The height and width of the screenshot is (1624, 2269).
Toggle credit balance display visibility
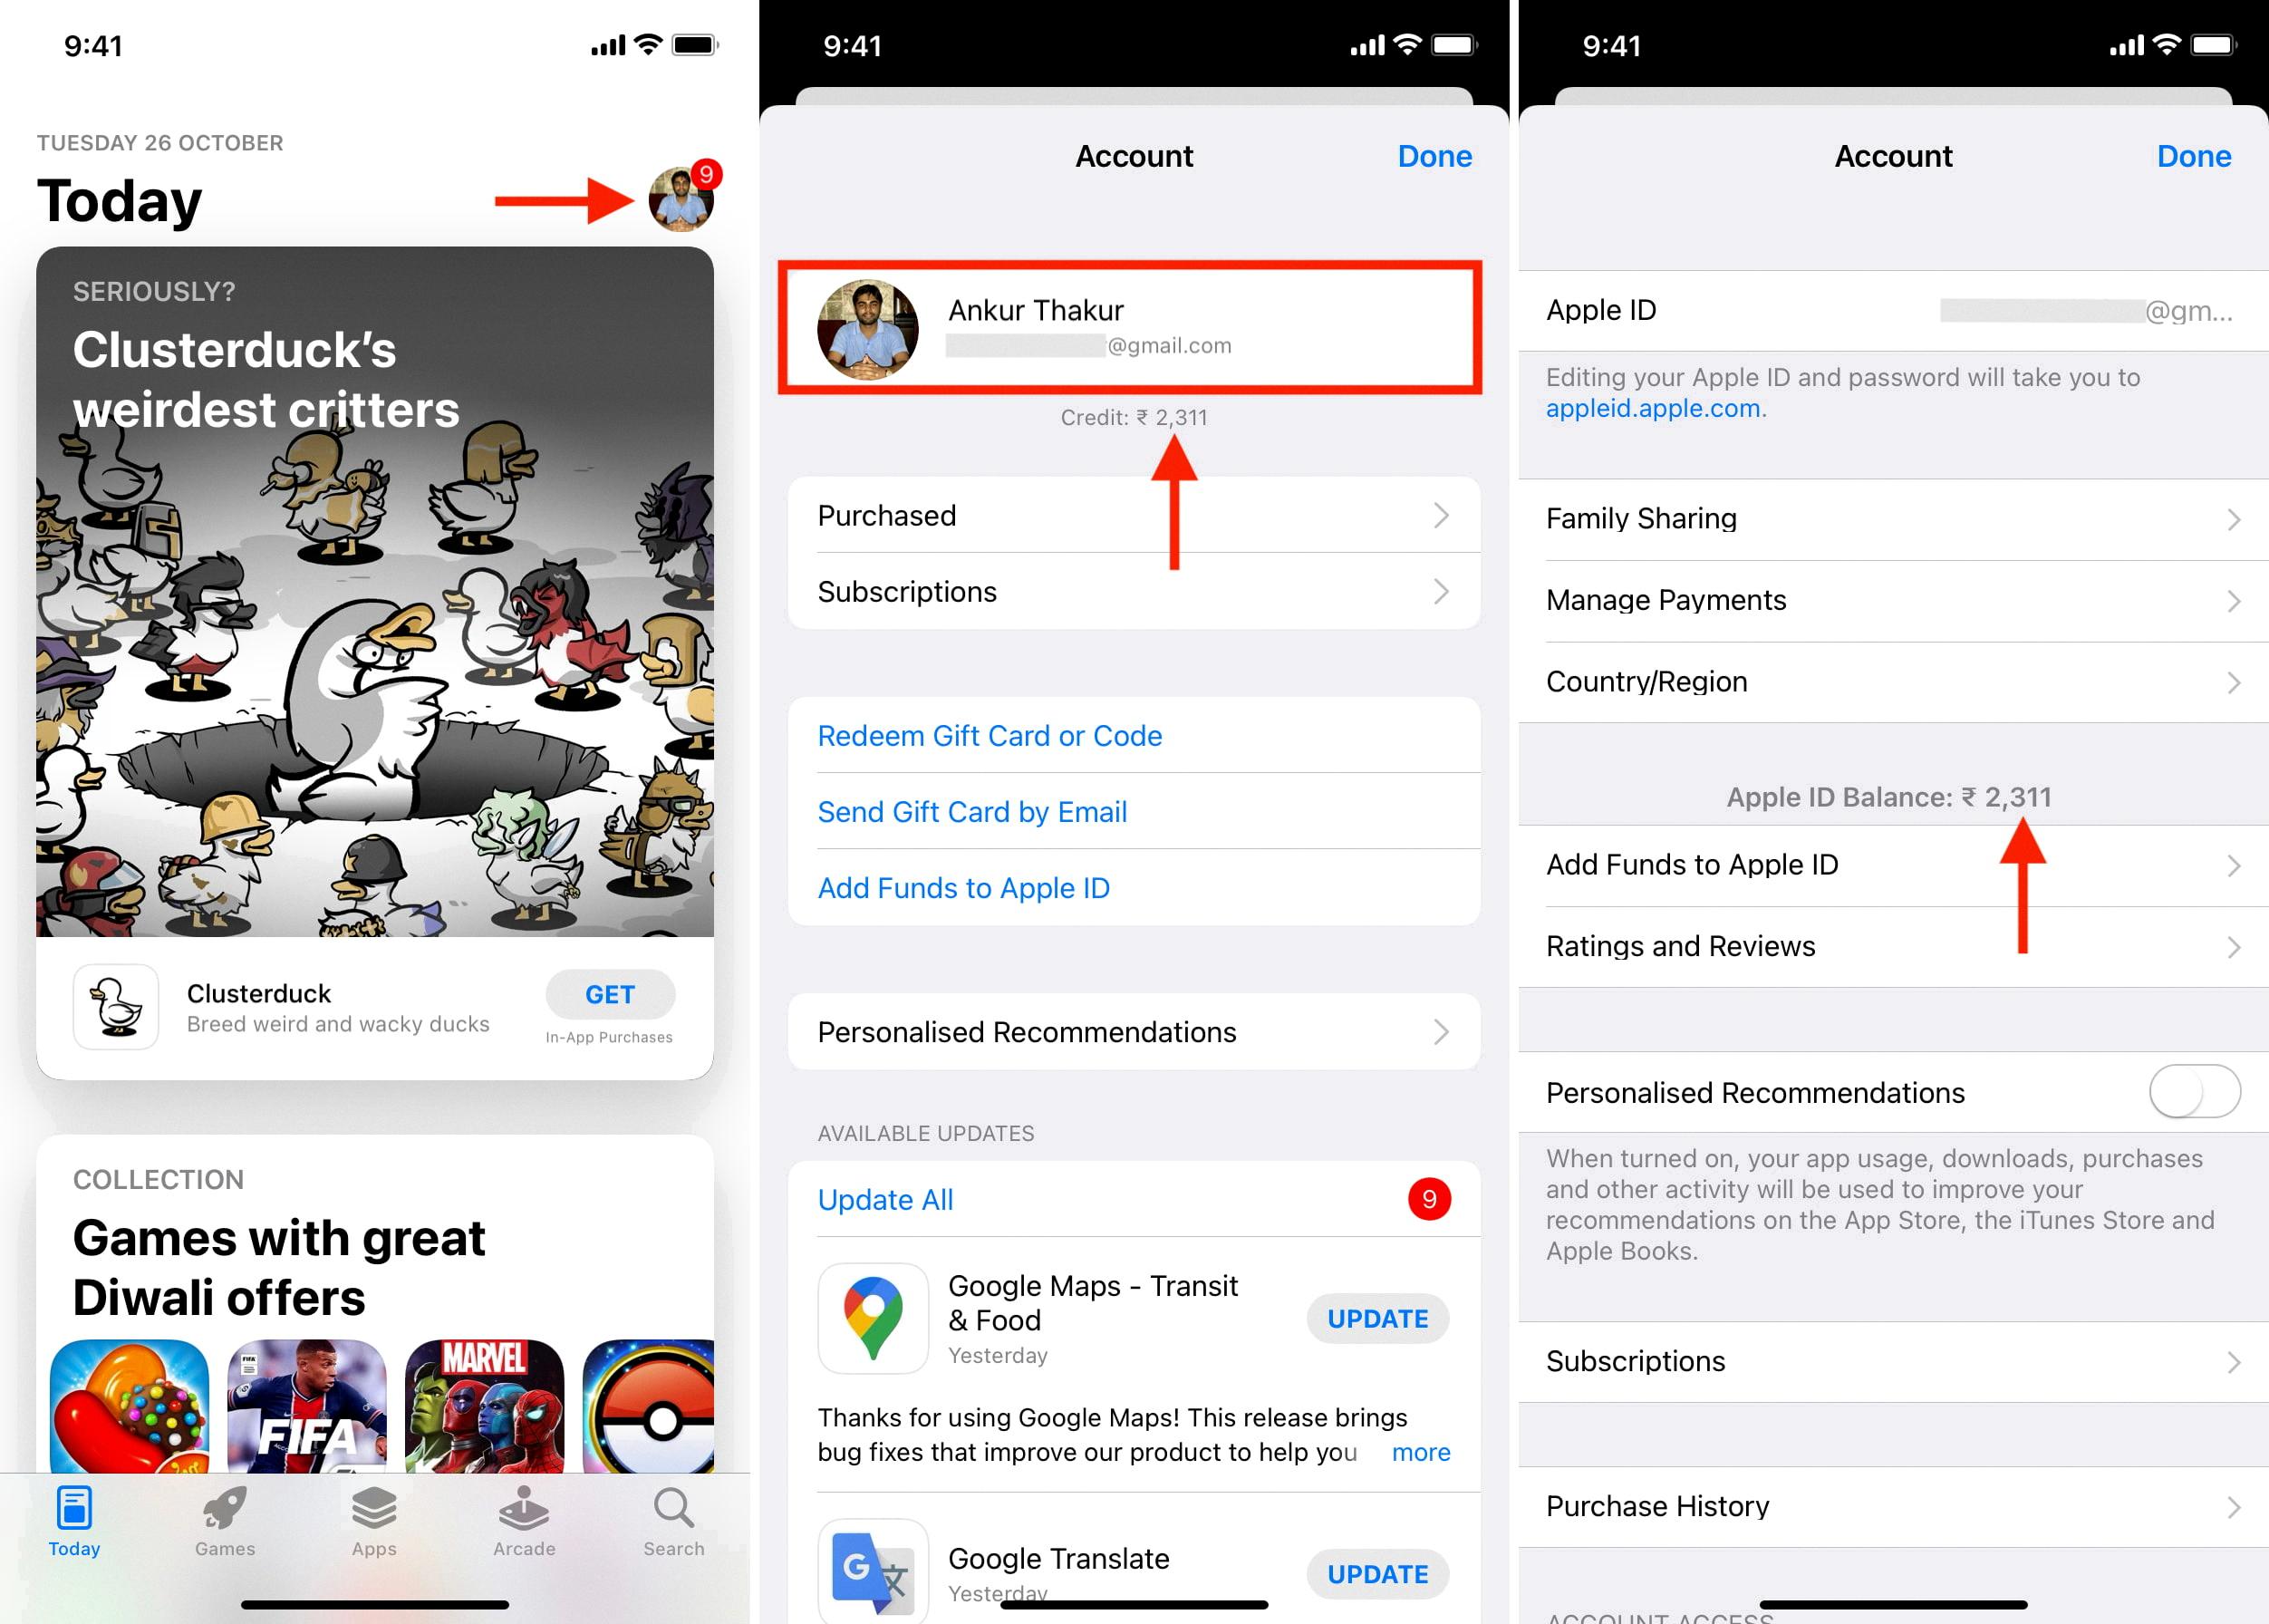click(1132, 417)
